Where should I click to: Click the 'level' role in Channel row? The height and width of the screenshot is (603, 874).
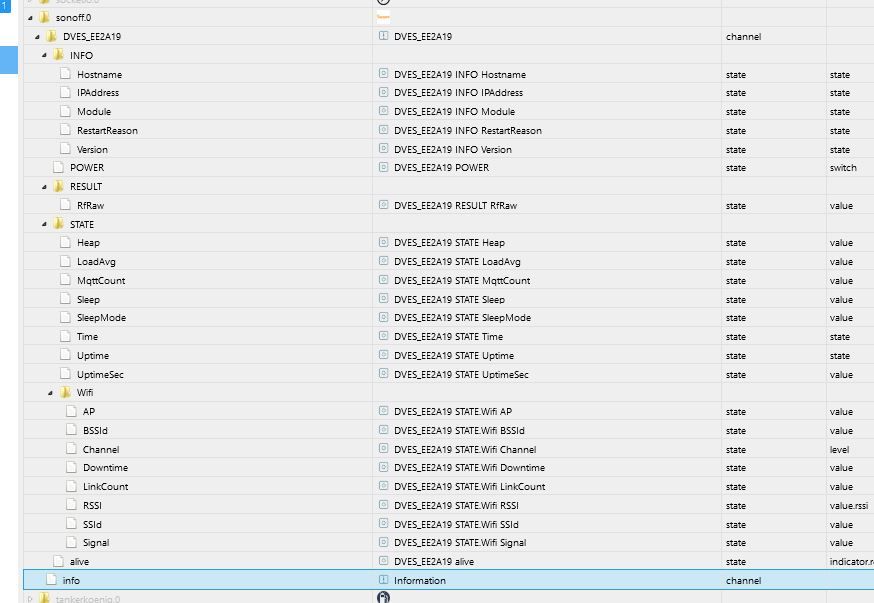(x=839, y=449)
